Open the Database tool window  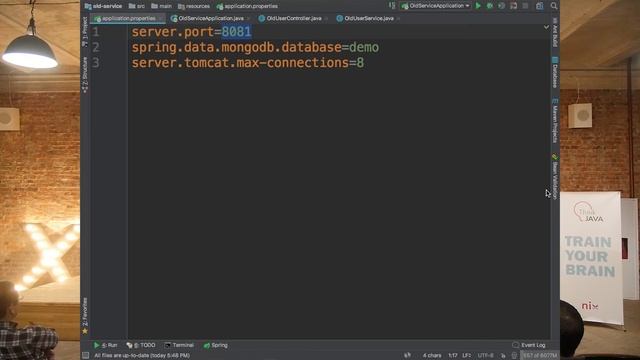[x=555, y=72]
